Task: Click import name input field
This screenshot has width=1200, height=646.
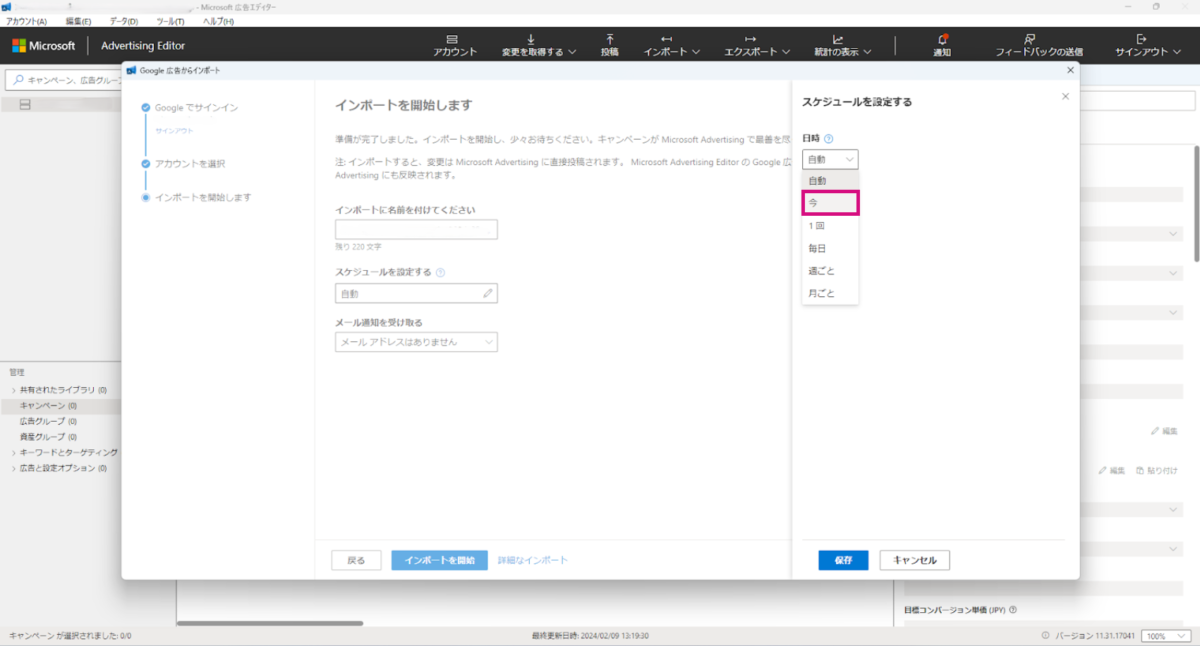Action: [416, 230]
